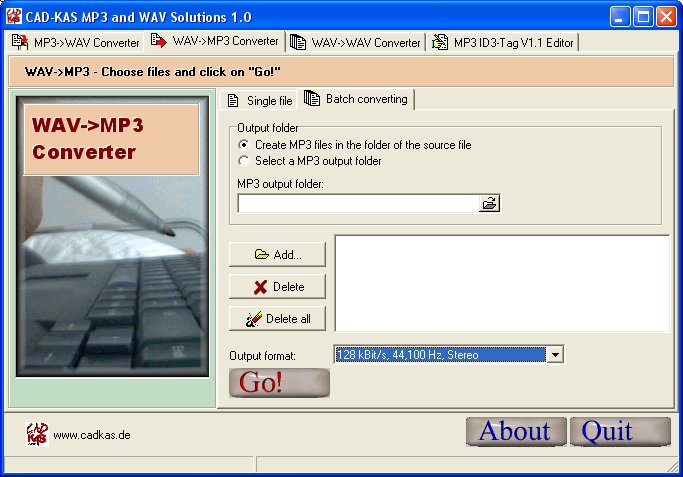683x477 pixels.
Task: Minimize the CAD-KAS window
Action: point(619,17)
